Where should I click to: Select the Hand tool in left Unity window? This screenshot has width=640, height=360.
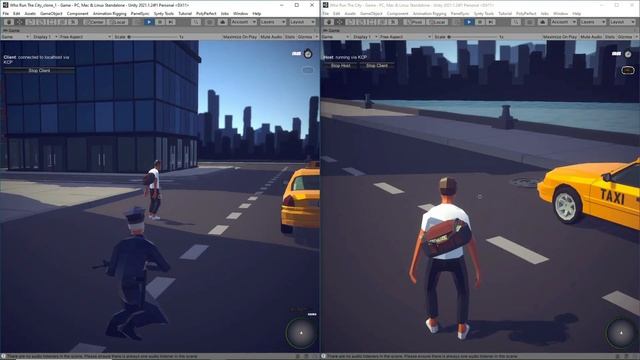(8, 22)
